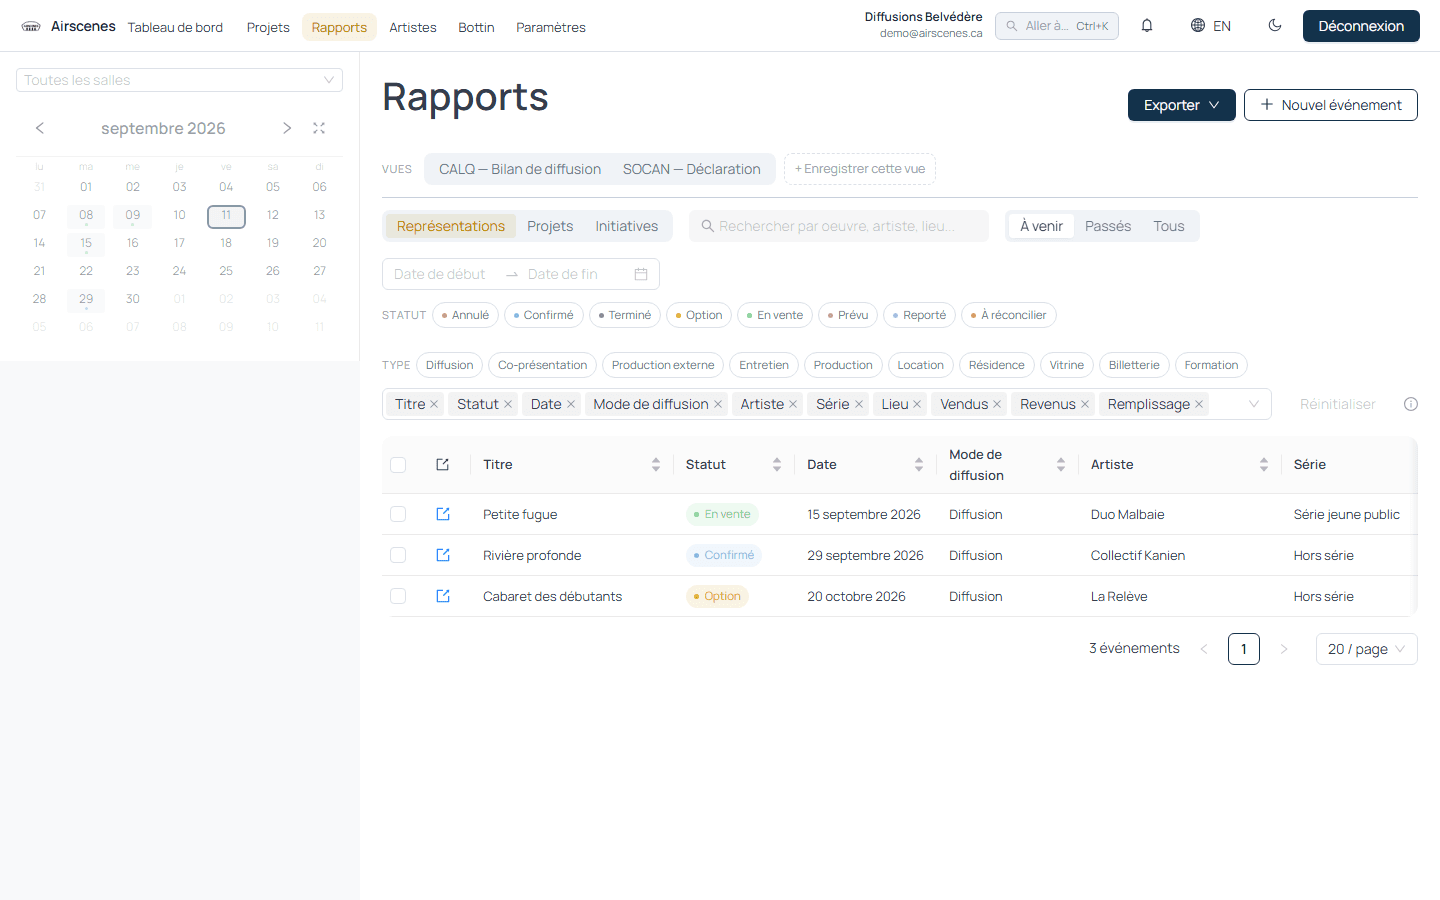Screen dimensions: 1440x900
Task: Go to previous month in calendar
Action: [40, 128]
